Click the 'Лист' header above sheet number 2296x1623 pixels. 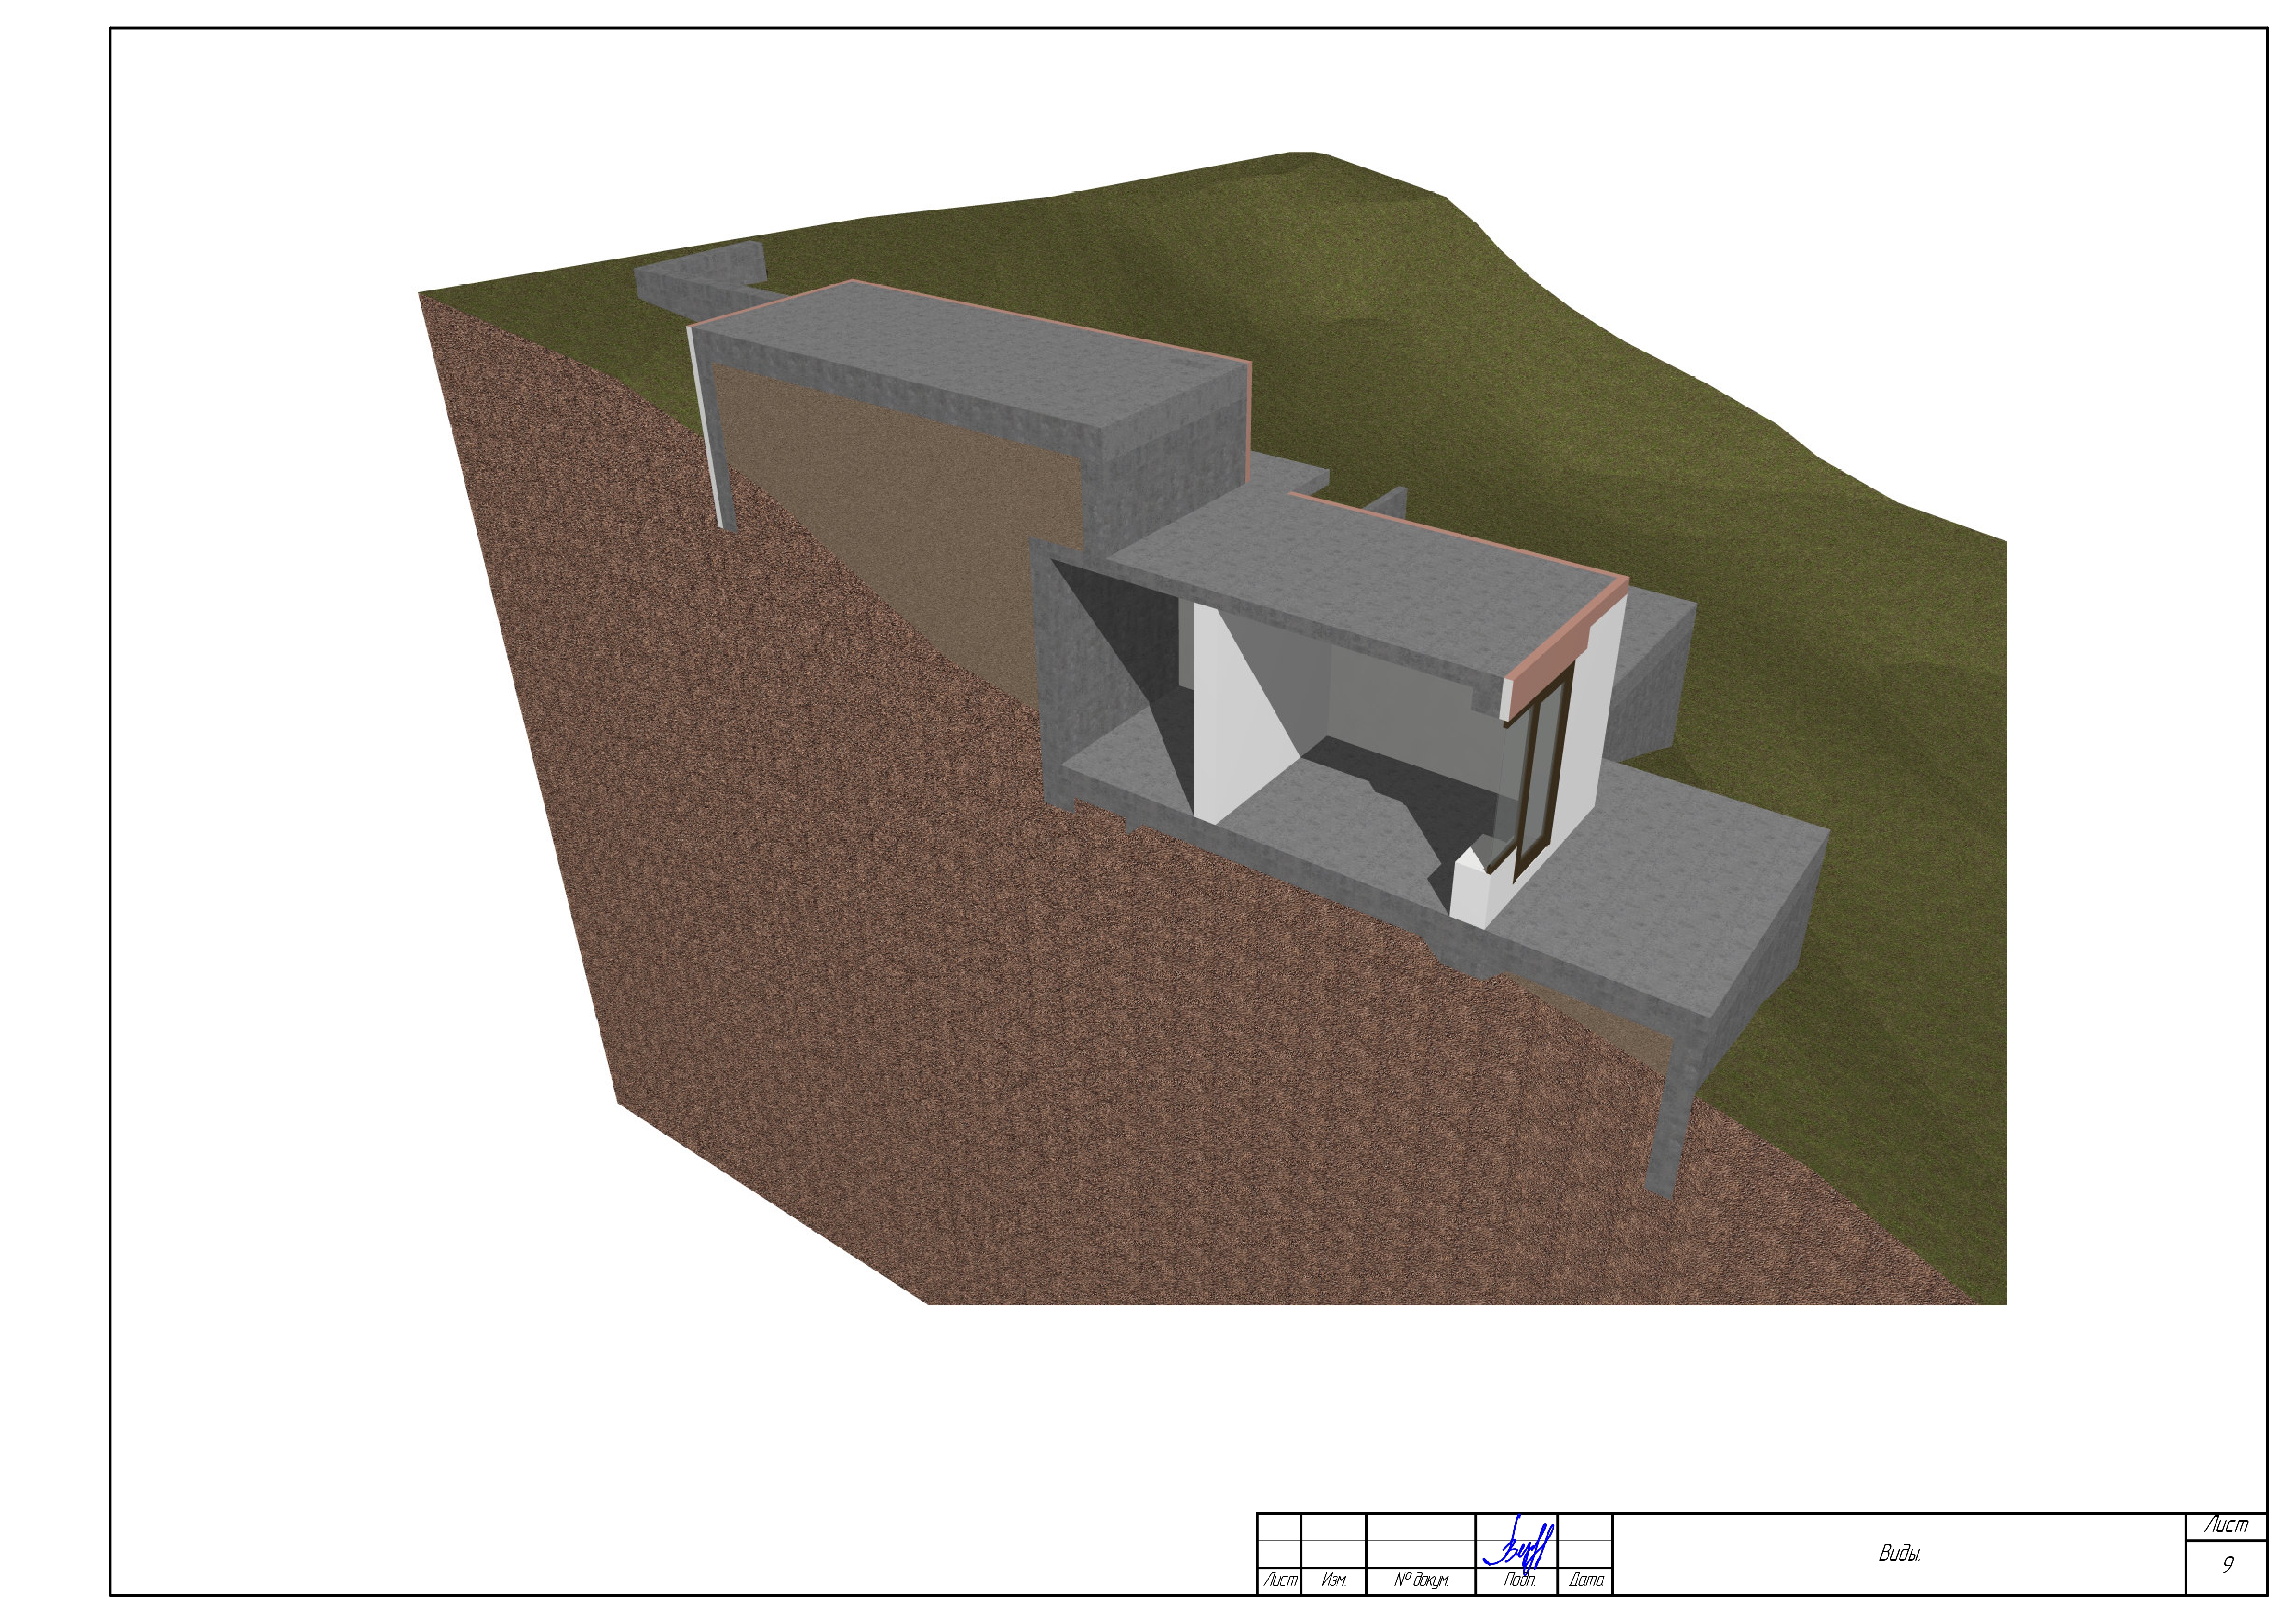pos(2226,1526)
